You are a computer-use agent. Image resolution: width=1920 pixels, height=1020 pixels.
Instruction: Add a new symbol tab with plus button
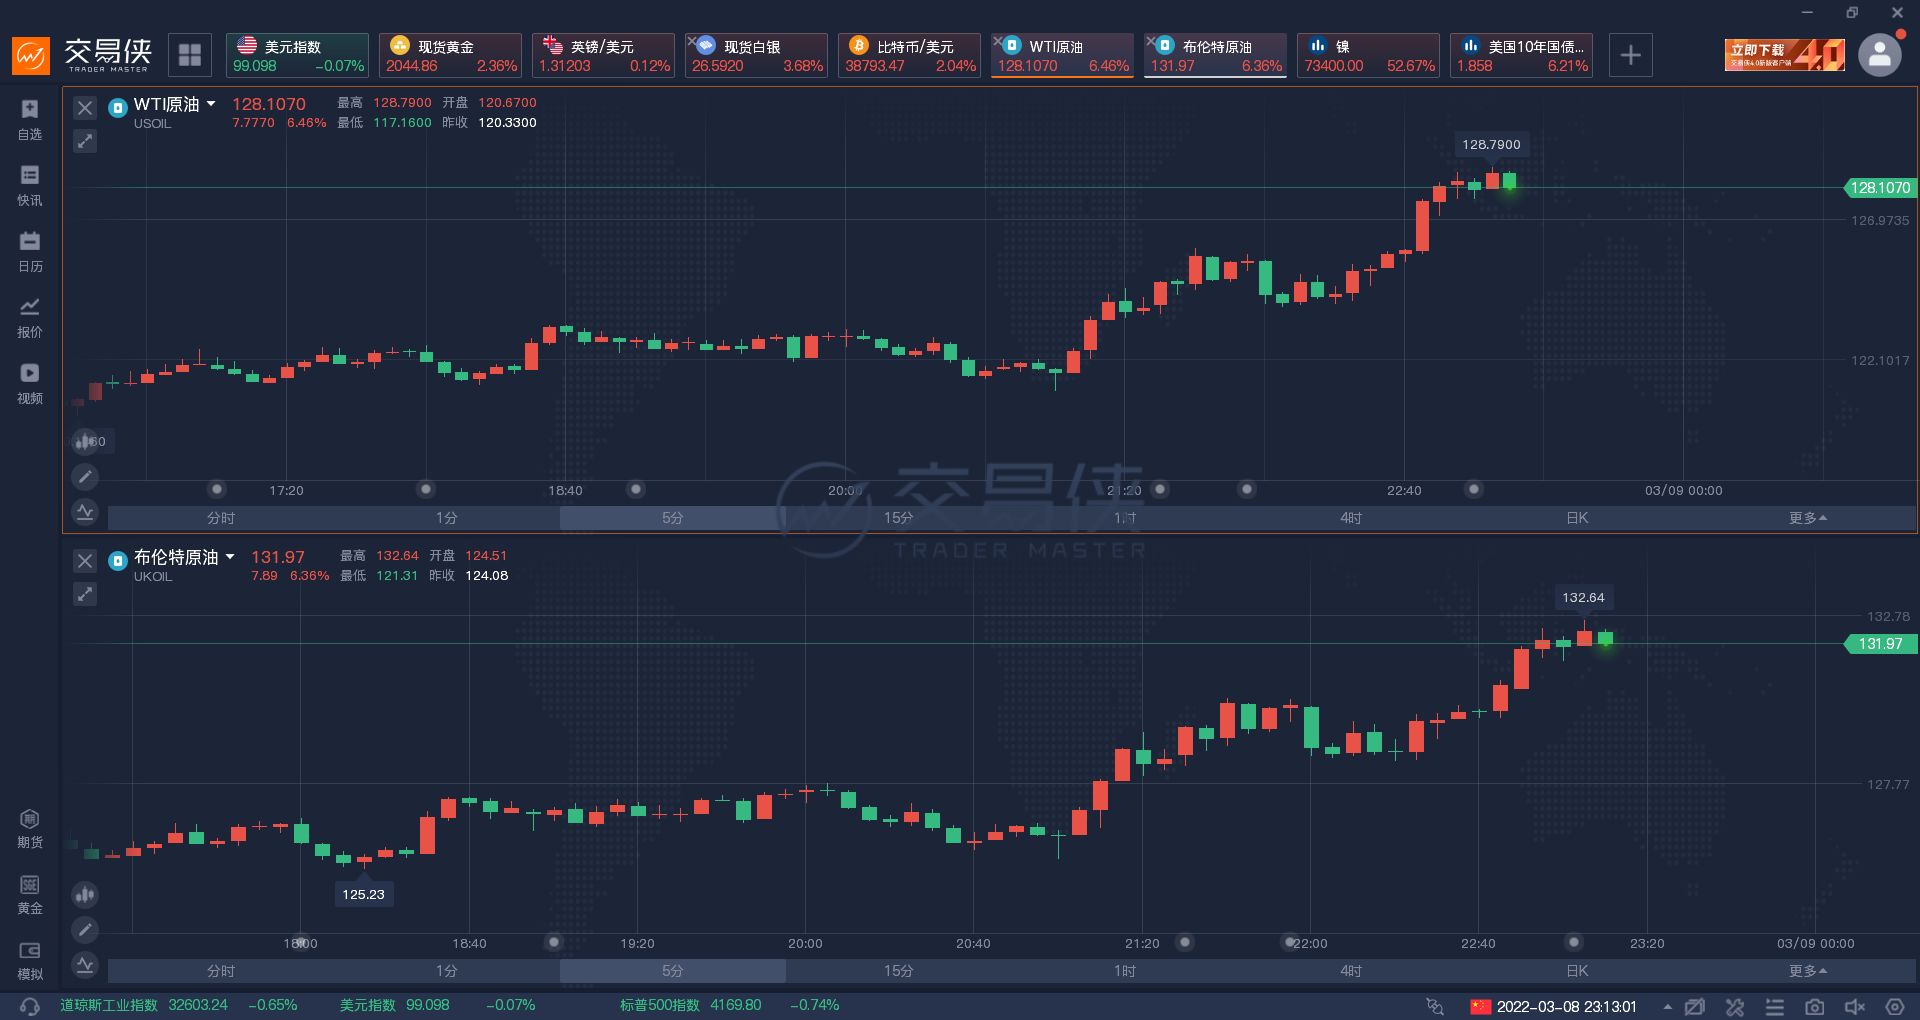pyautogui.click(x=1630, y=55)
